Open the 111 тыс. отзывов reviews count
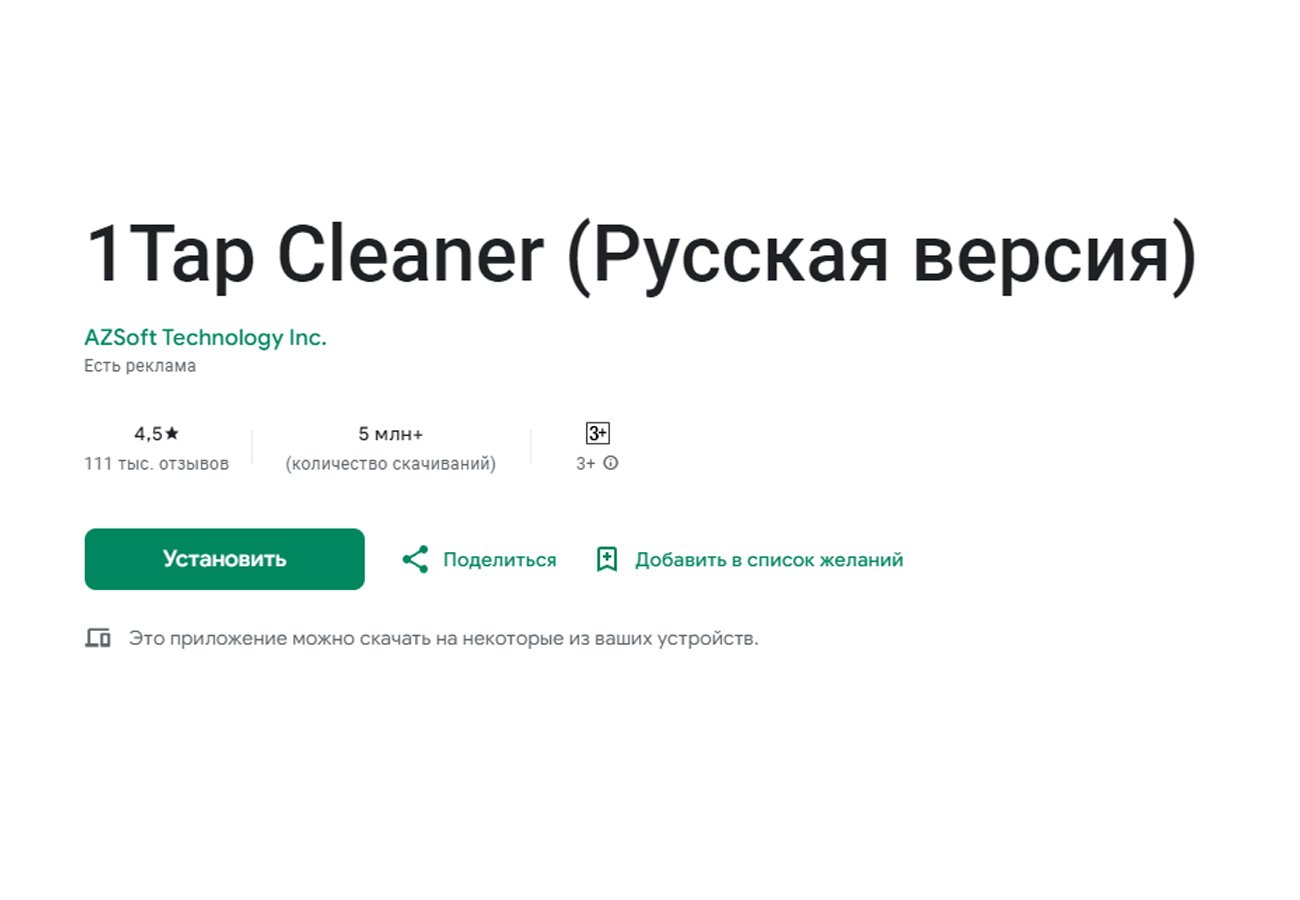Viewport: 1300px width, 900px height. [156, 464]
